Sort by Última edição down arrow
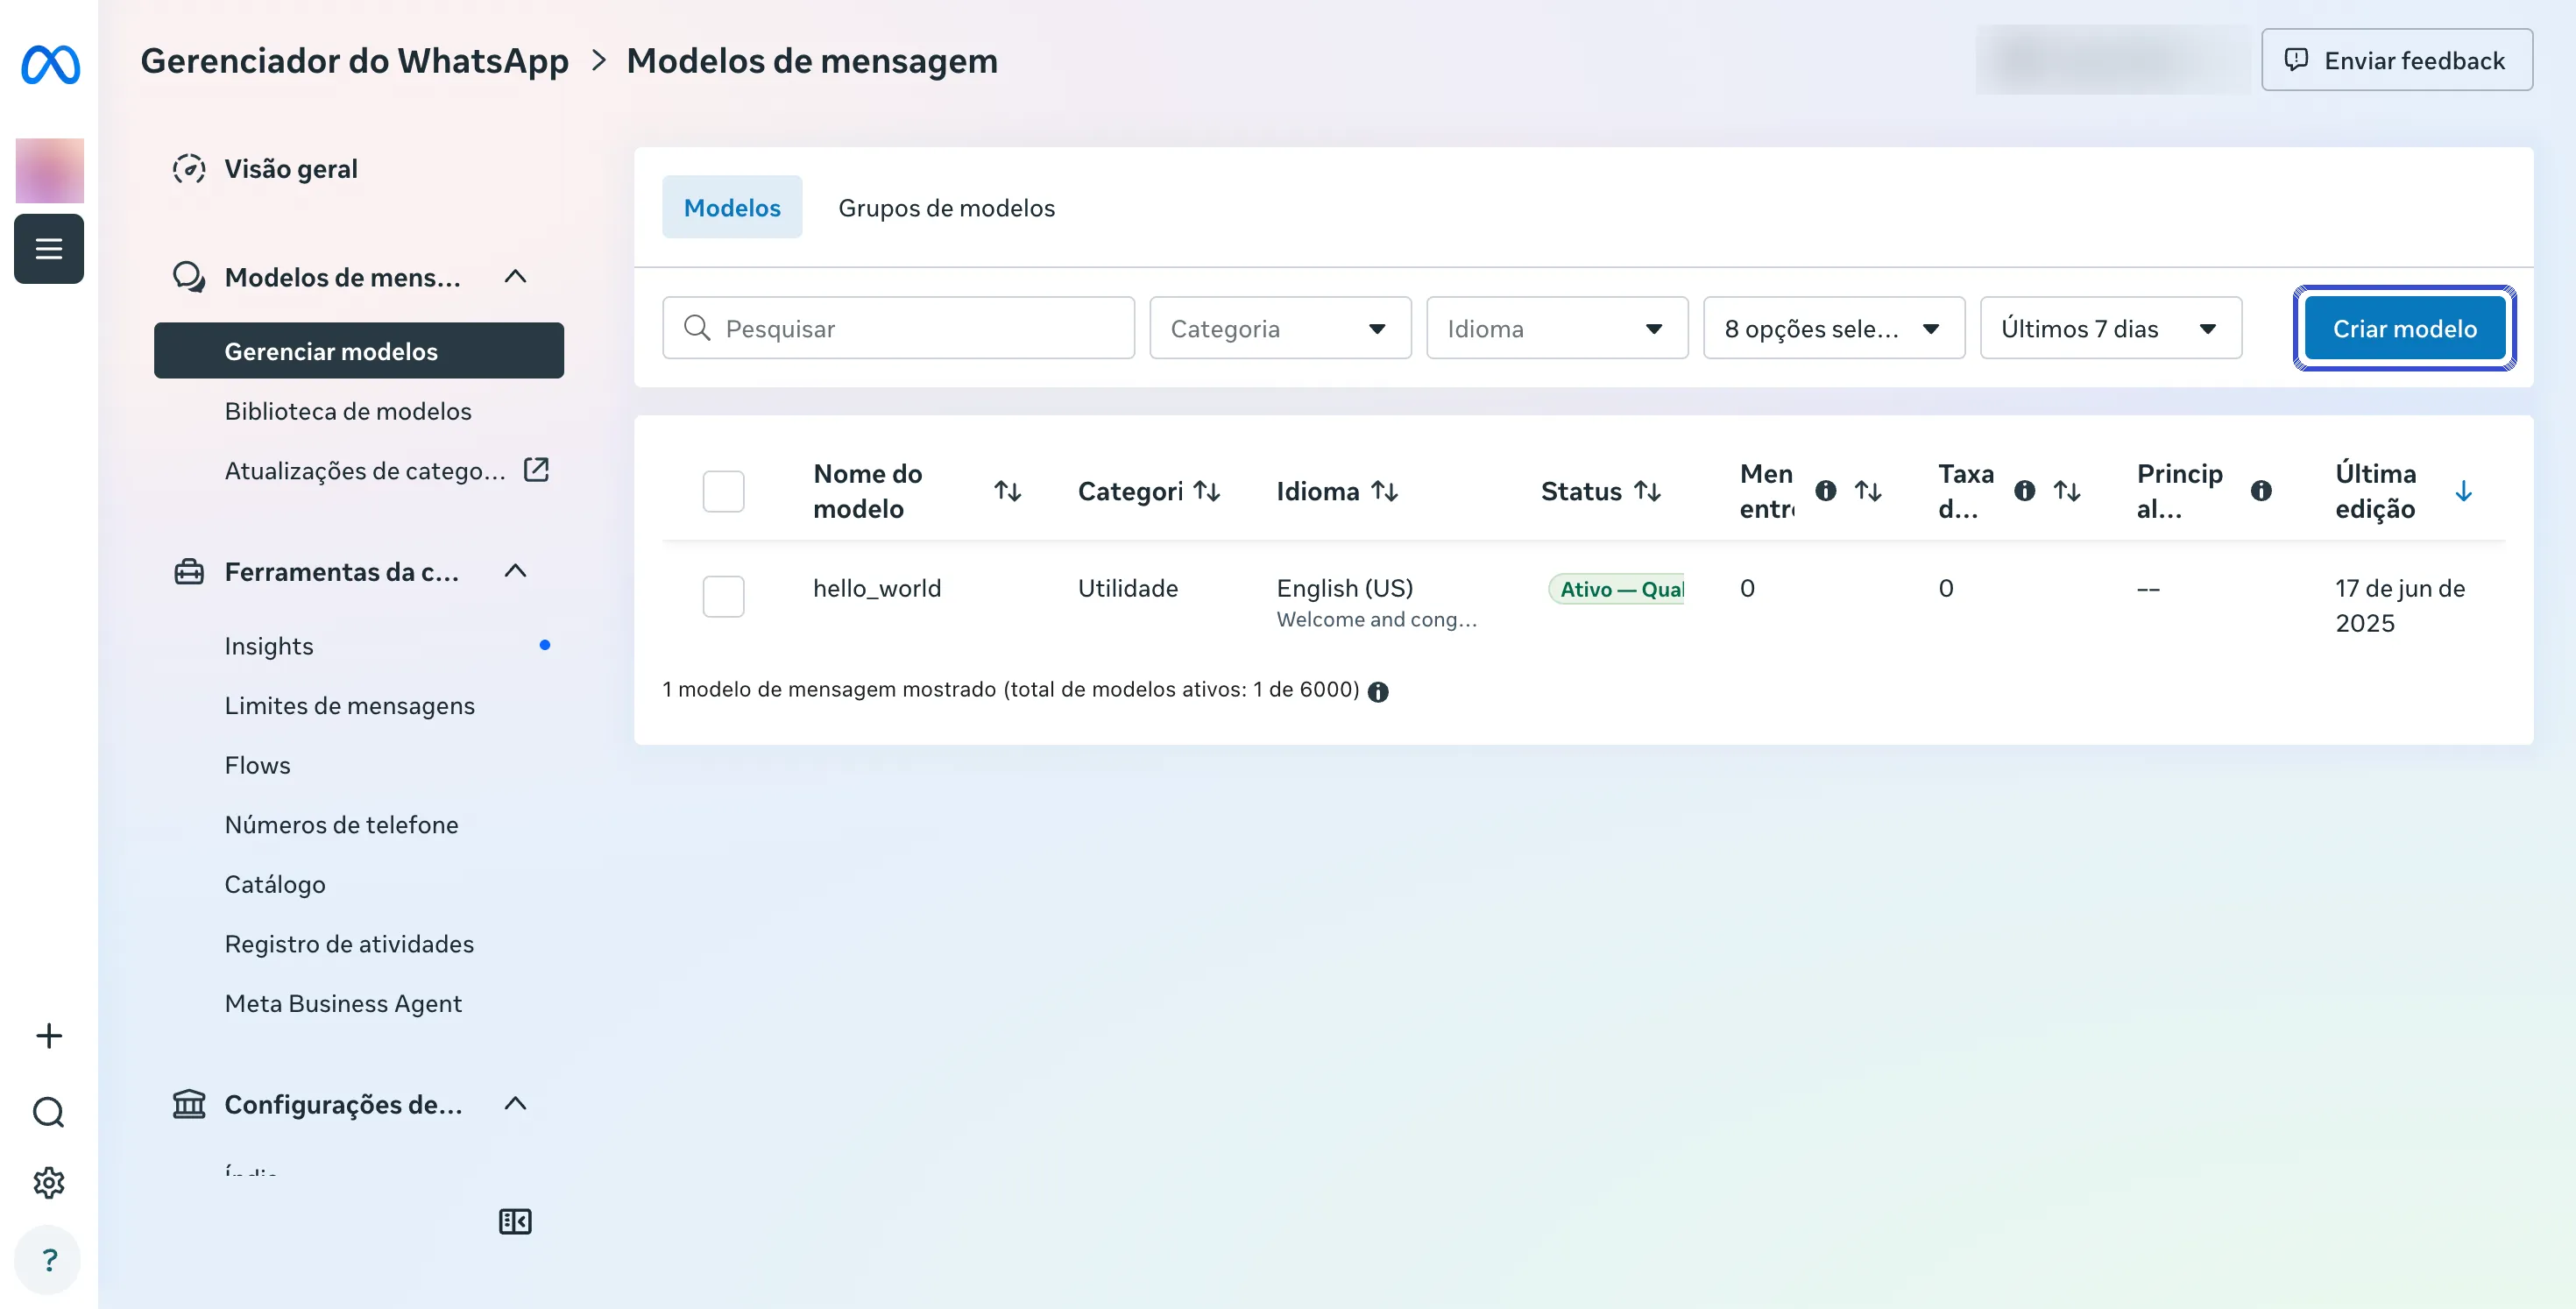This screenshot has width=2576, height=1309. pos(2463,491)
